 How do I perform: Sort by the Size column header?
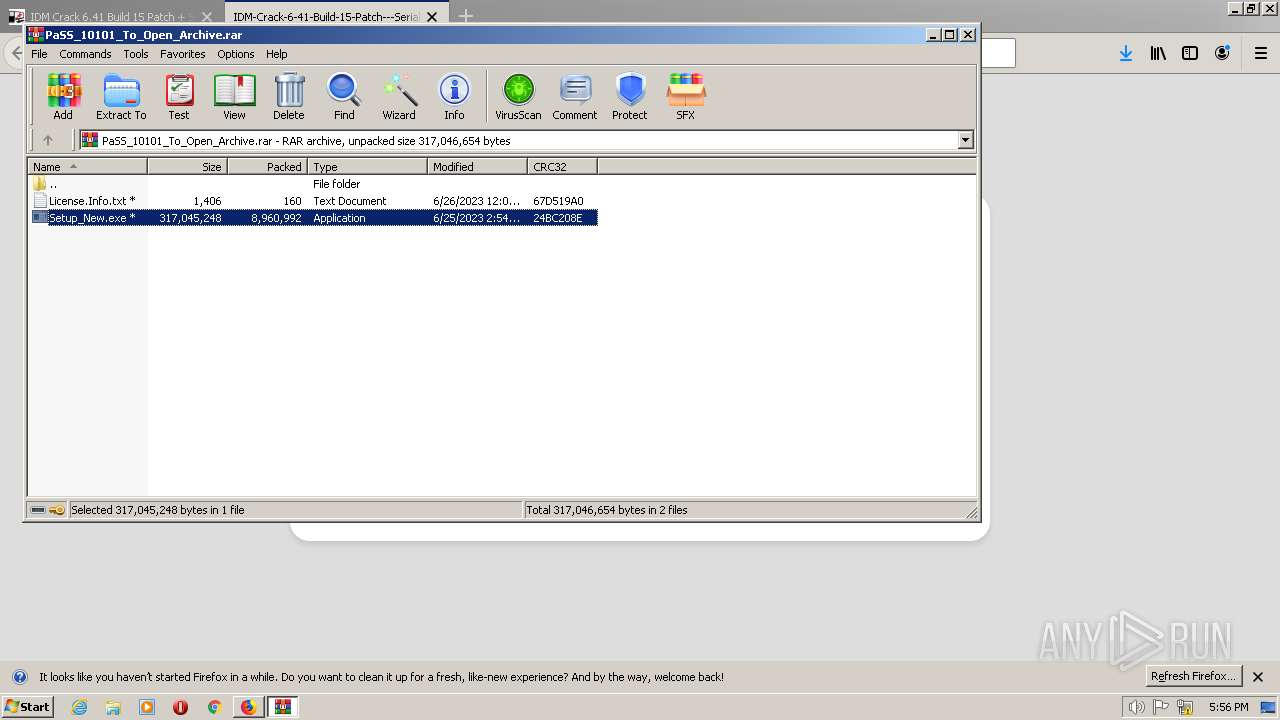(188, 166)
